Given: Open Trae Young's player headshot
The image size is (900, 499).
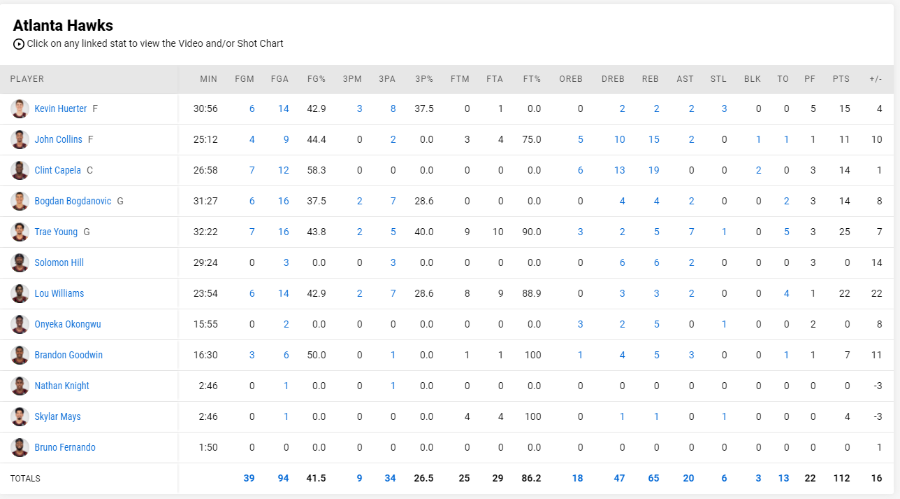Looking at the screenshot, I should click(x=20, y=232).
